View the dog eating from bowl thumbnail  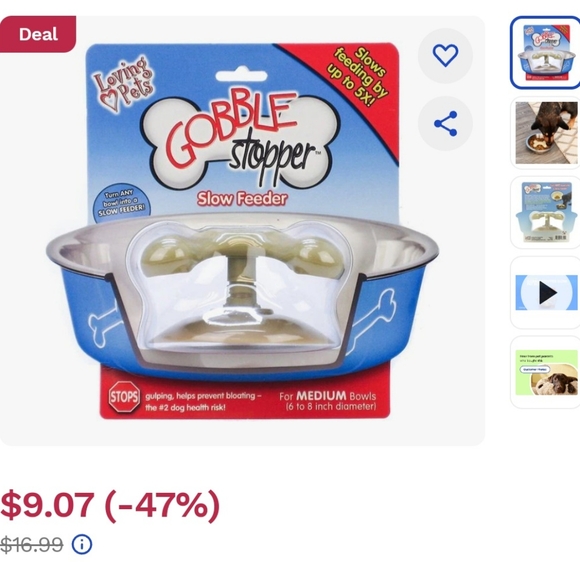[x=546, y=133]
